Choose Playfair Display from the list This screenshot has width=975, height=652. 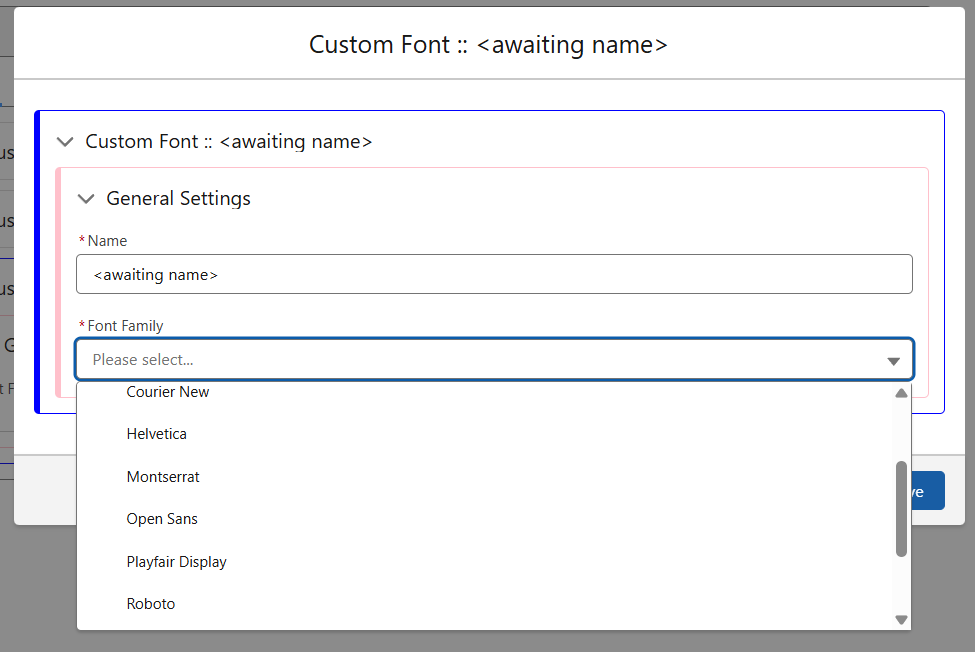(x=177, y=562)
